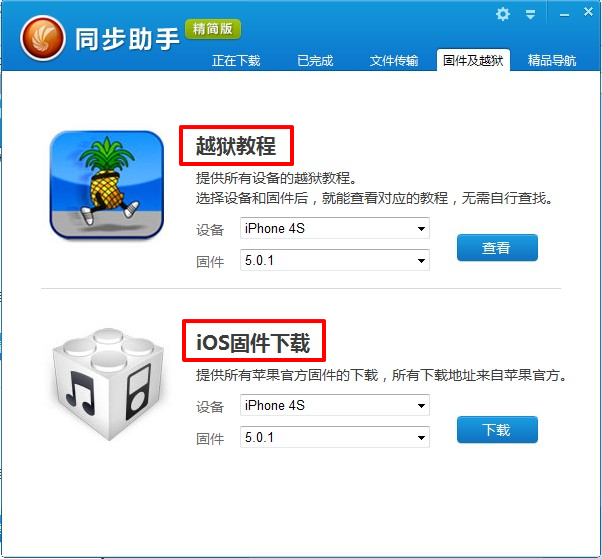Image resolution: width=602 pixels, height=559 pixels.
Task: Click the iOS firmware cube icon
Action: [x=108, y=384]
